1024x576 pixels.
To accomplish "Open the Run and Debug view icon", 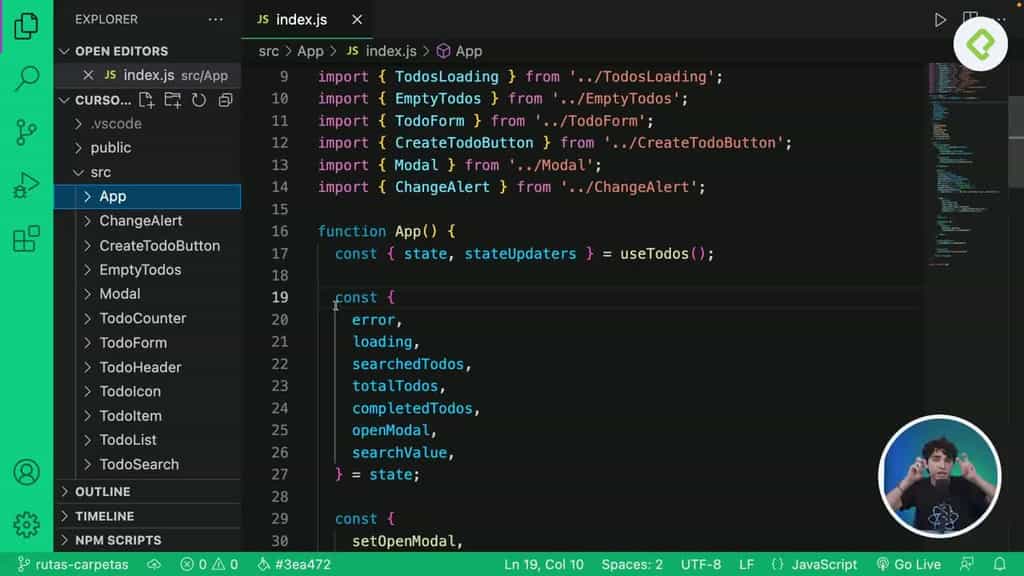I will (26, 185).
